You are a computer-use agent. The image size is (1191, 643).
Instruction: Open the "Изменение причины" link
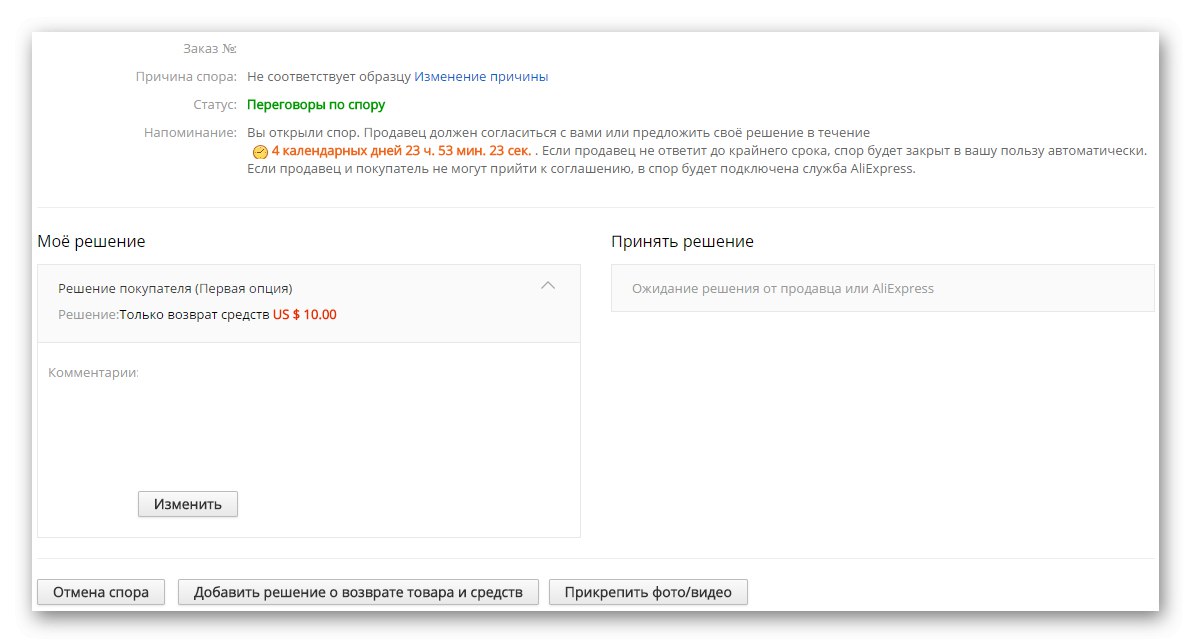coord(482,76)
